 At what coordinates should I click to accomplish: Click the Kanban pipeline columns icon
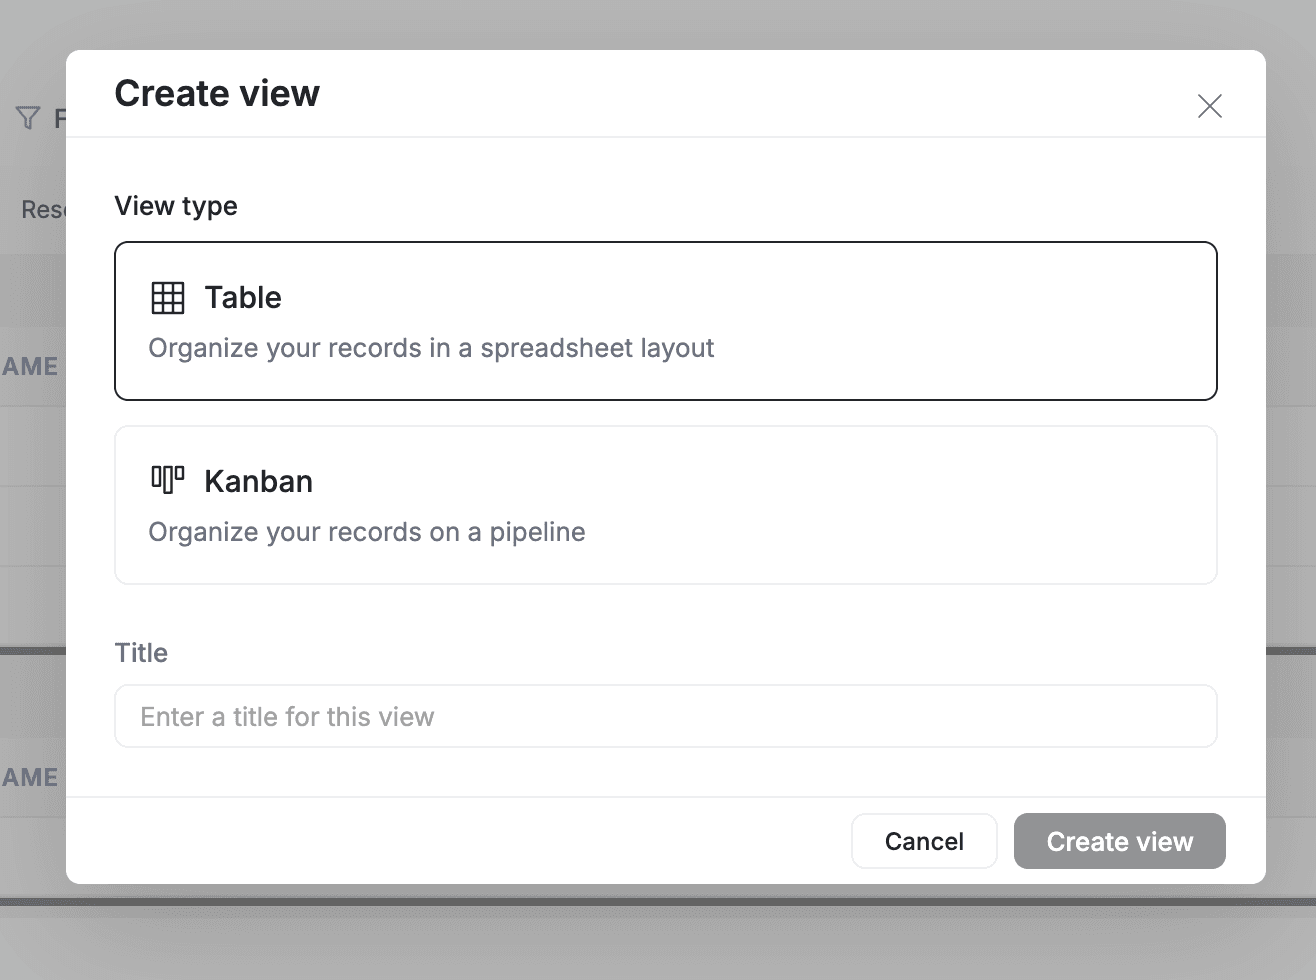(167, 478)
